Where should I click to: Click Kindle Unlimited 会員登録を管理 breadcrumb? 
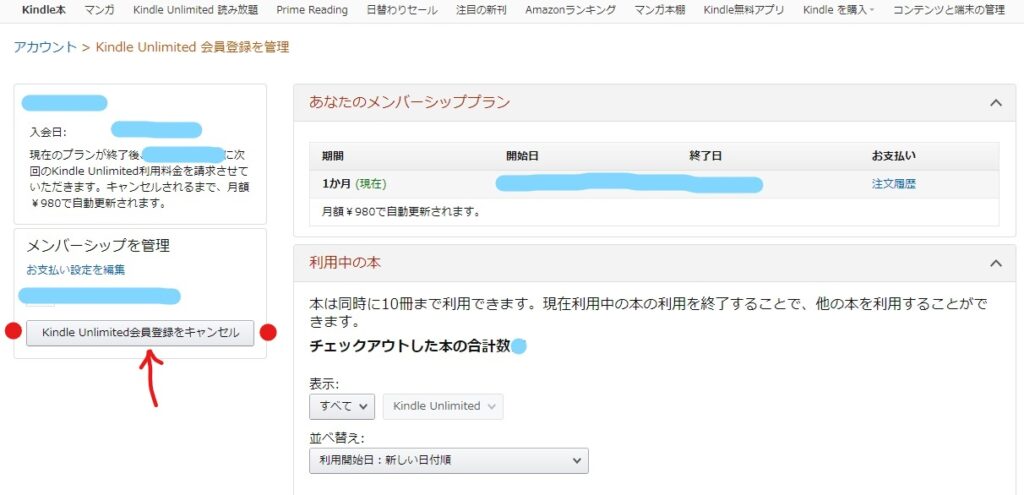coord(192,47)
